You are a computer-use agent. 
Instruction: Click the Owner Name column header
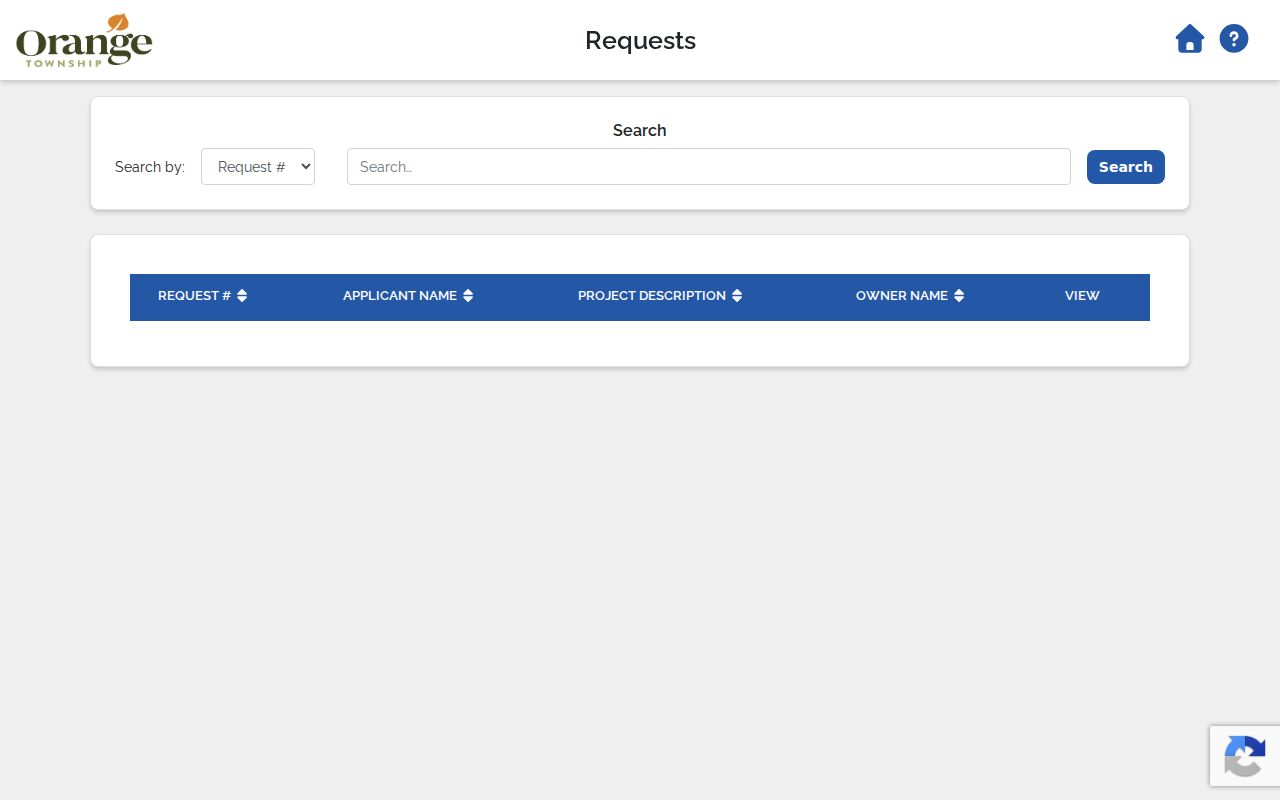[x=902, y=296]
